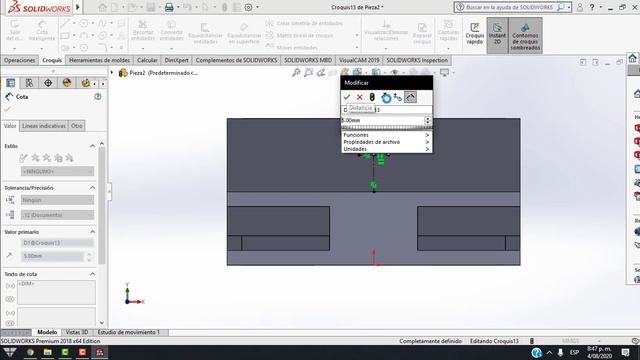Toggle Contornos de croquis sombreados
This screenshot has height=360, width=640.
point(525,35)
